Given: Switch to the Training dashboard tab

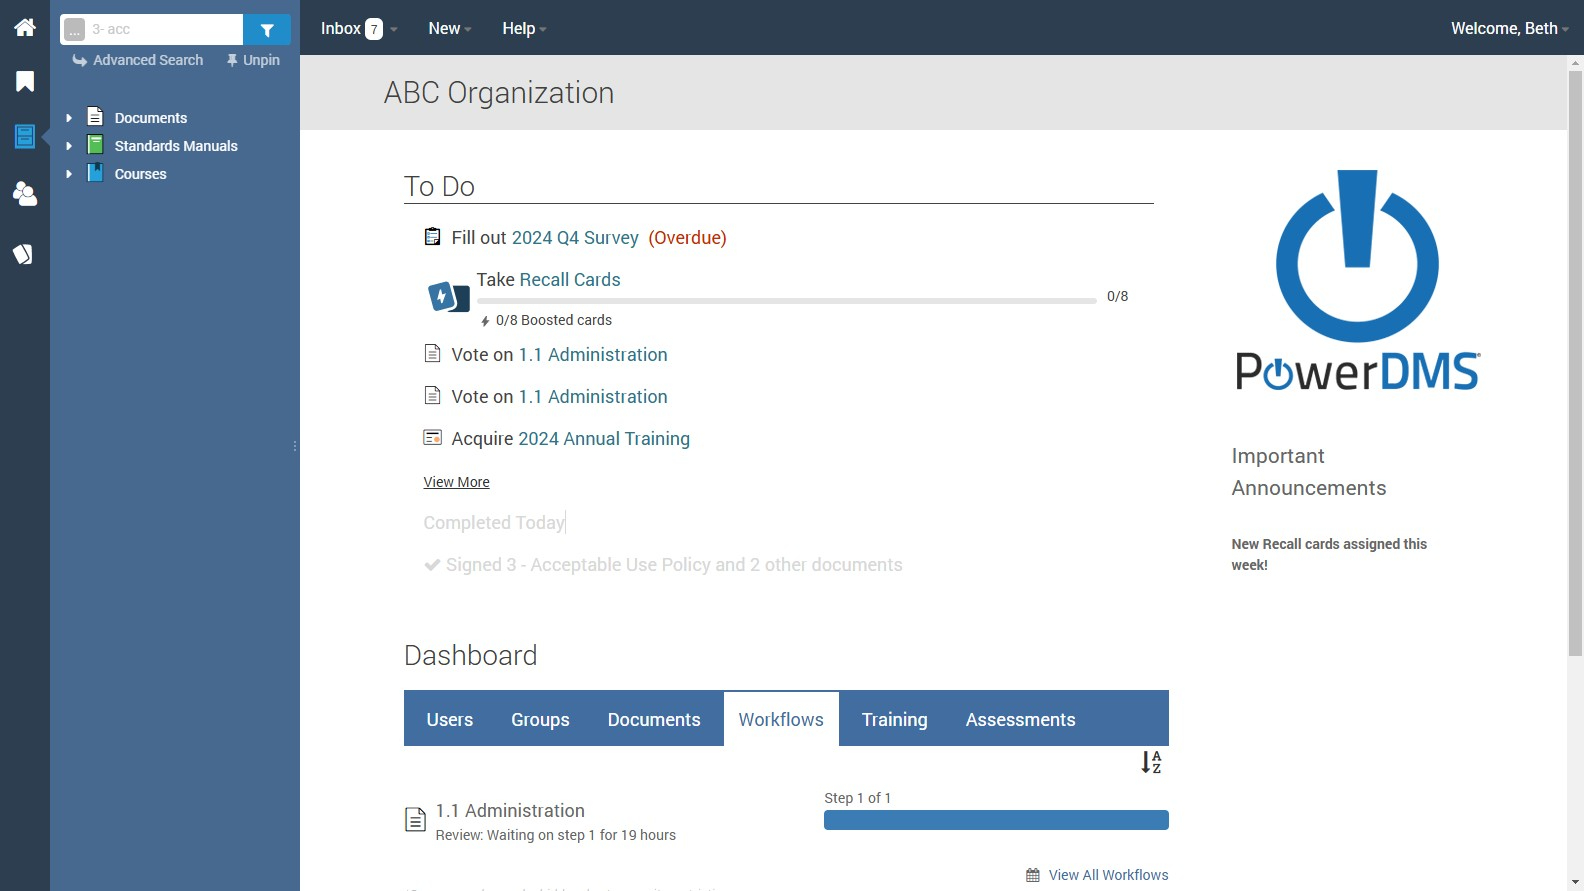Looking at the screenshot, I should (895, 719).
